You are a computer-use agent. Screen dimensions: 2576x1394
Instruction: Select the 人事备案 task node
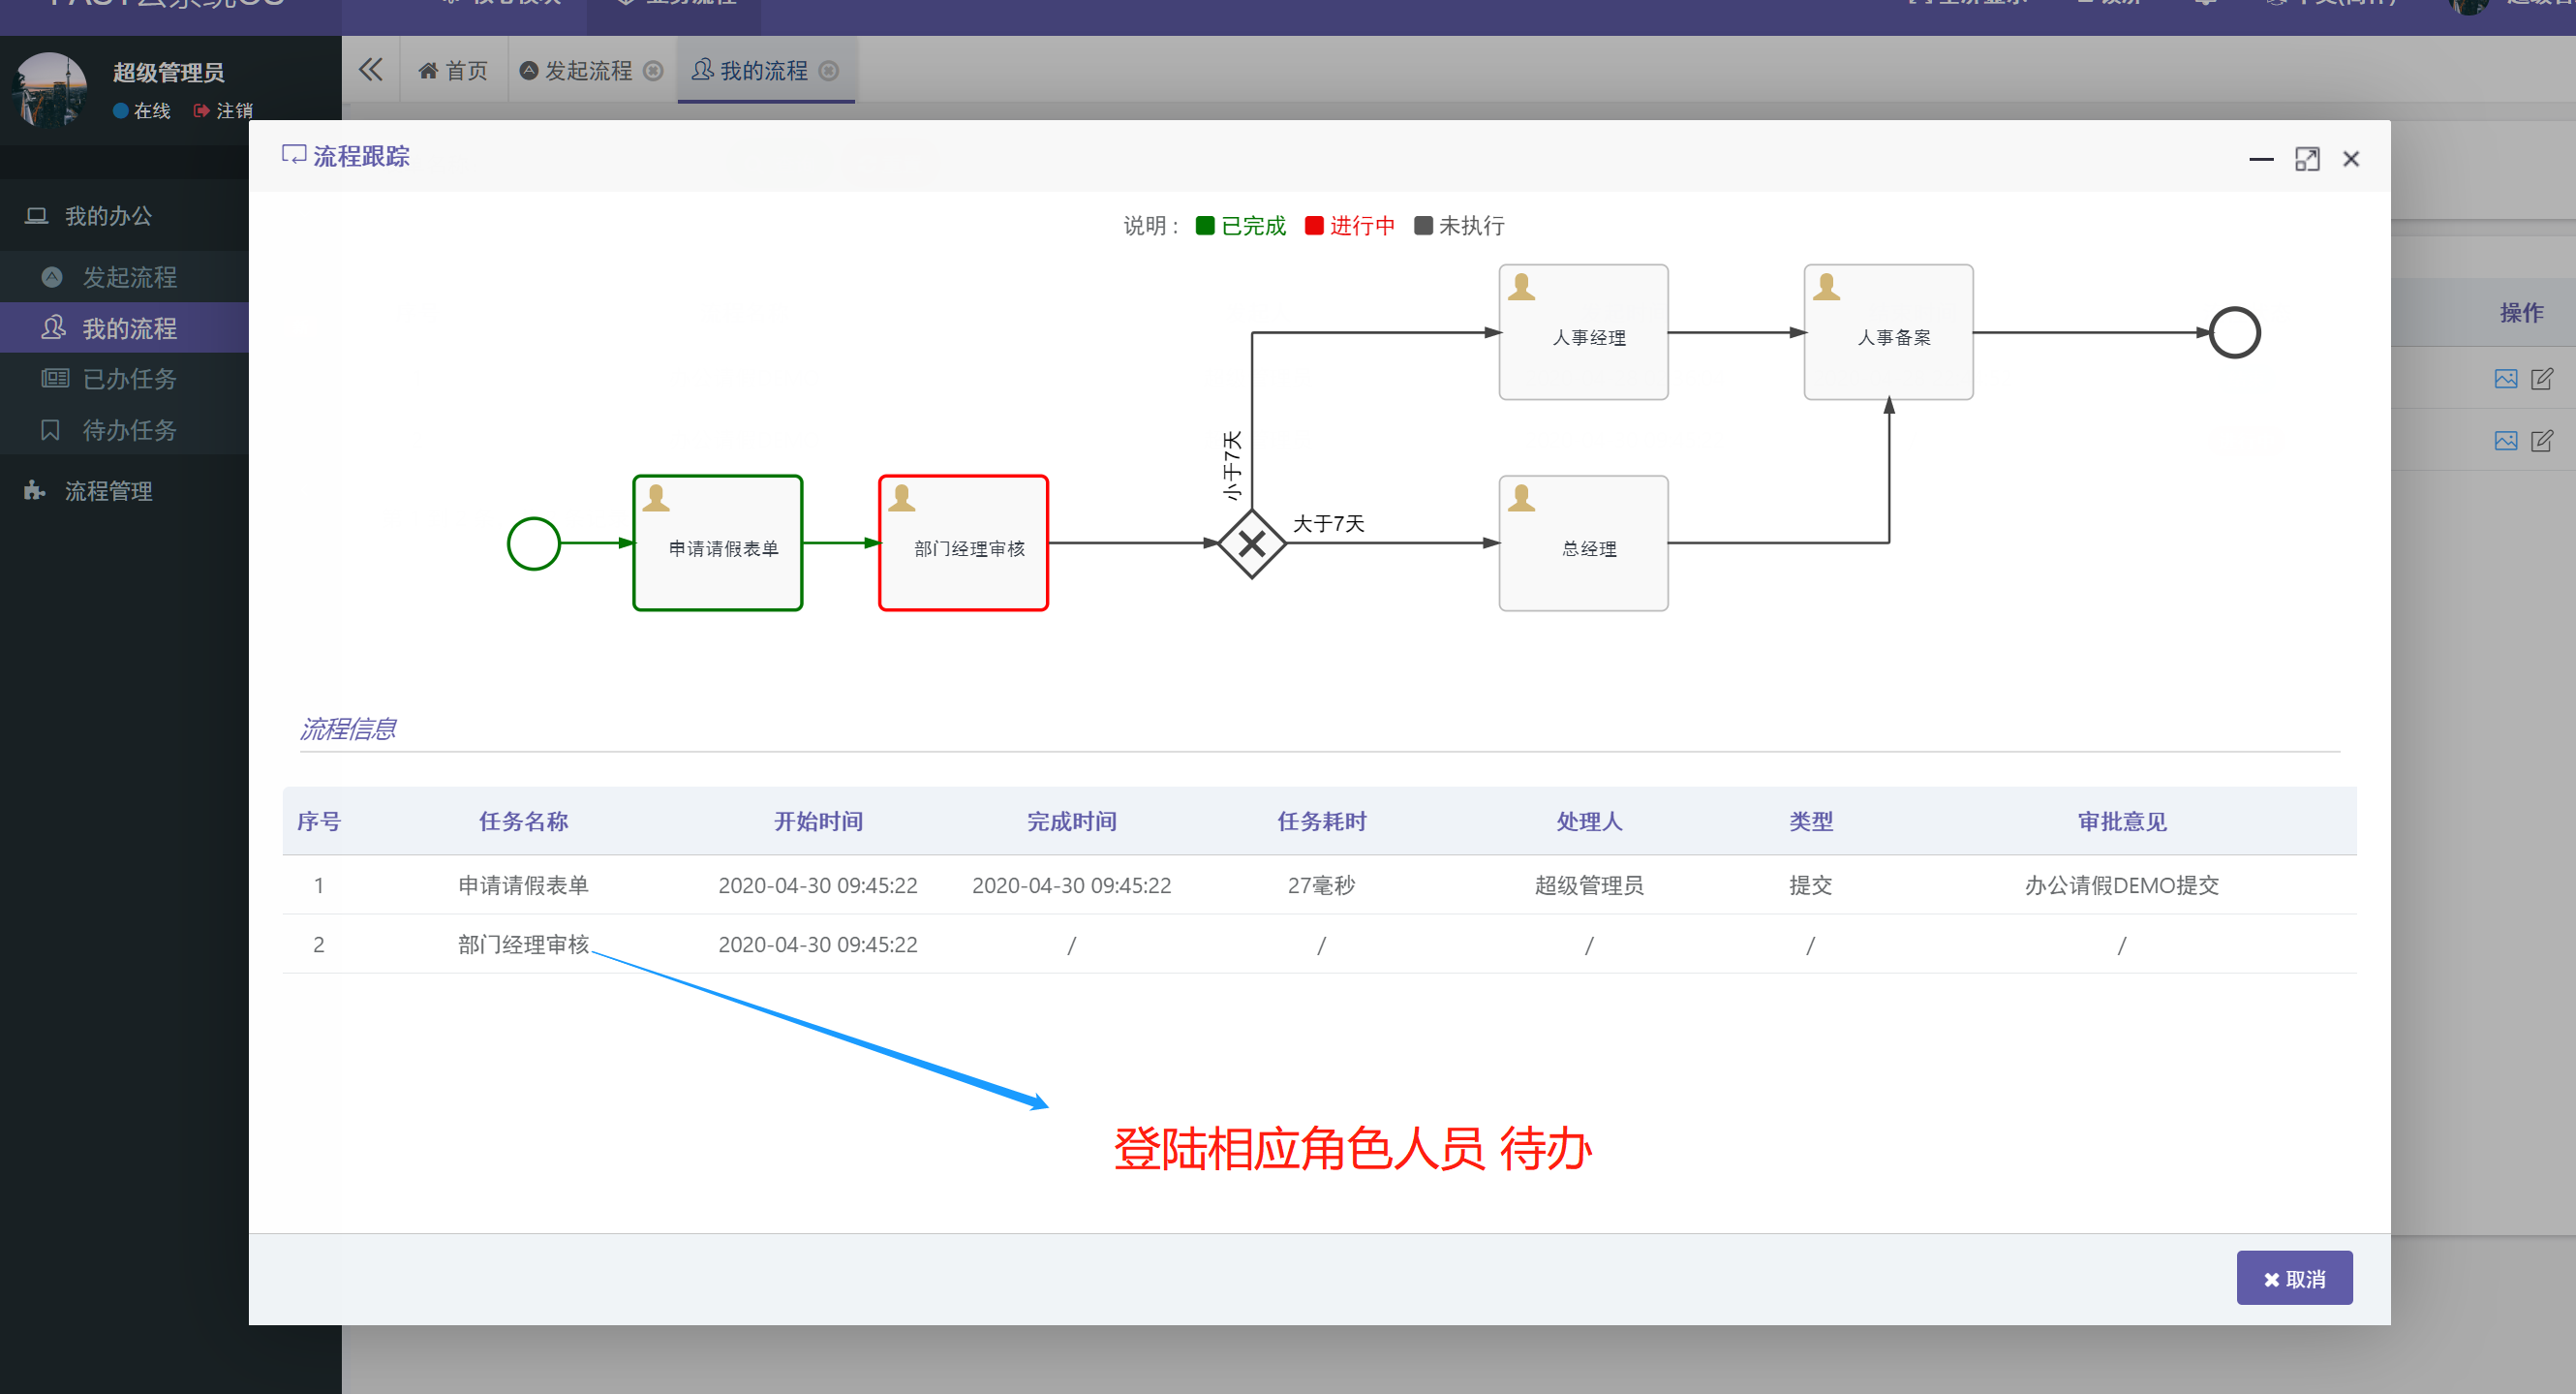point(1888,332)
